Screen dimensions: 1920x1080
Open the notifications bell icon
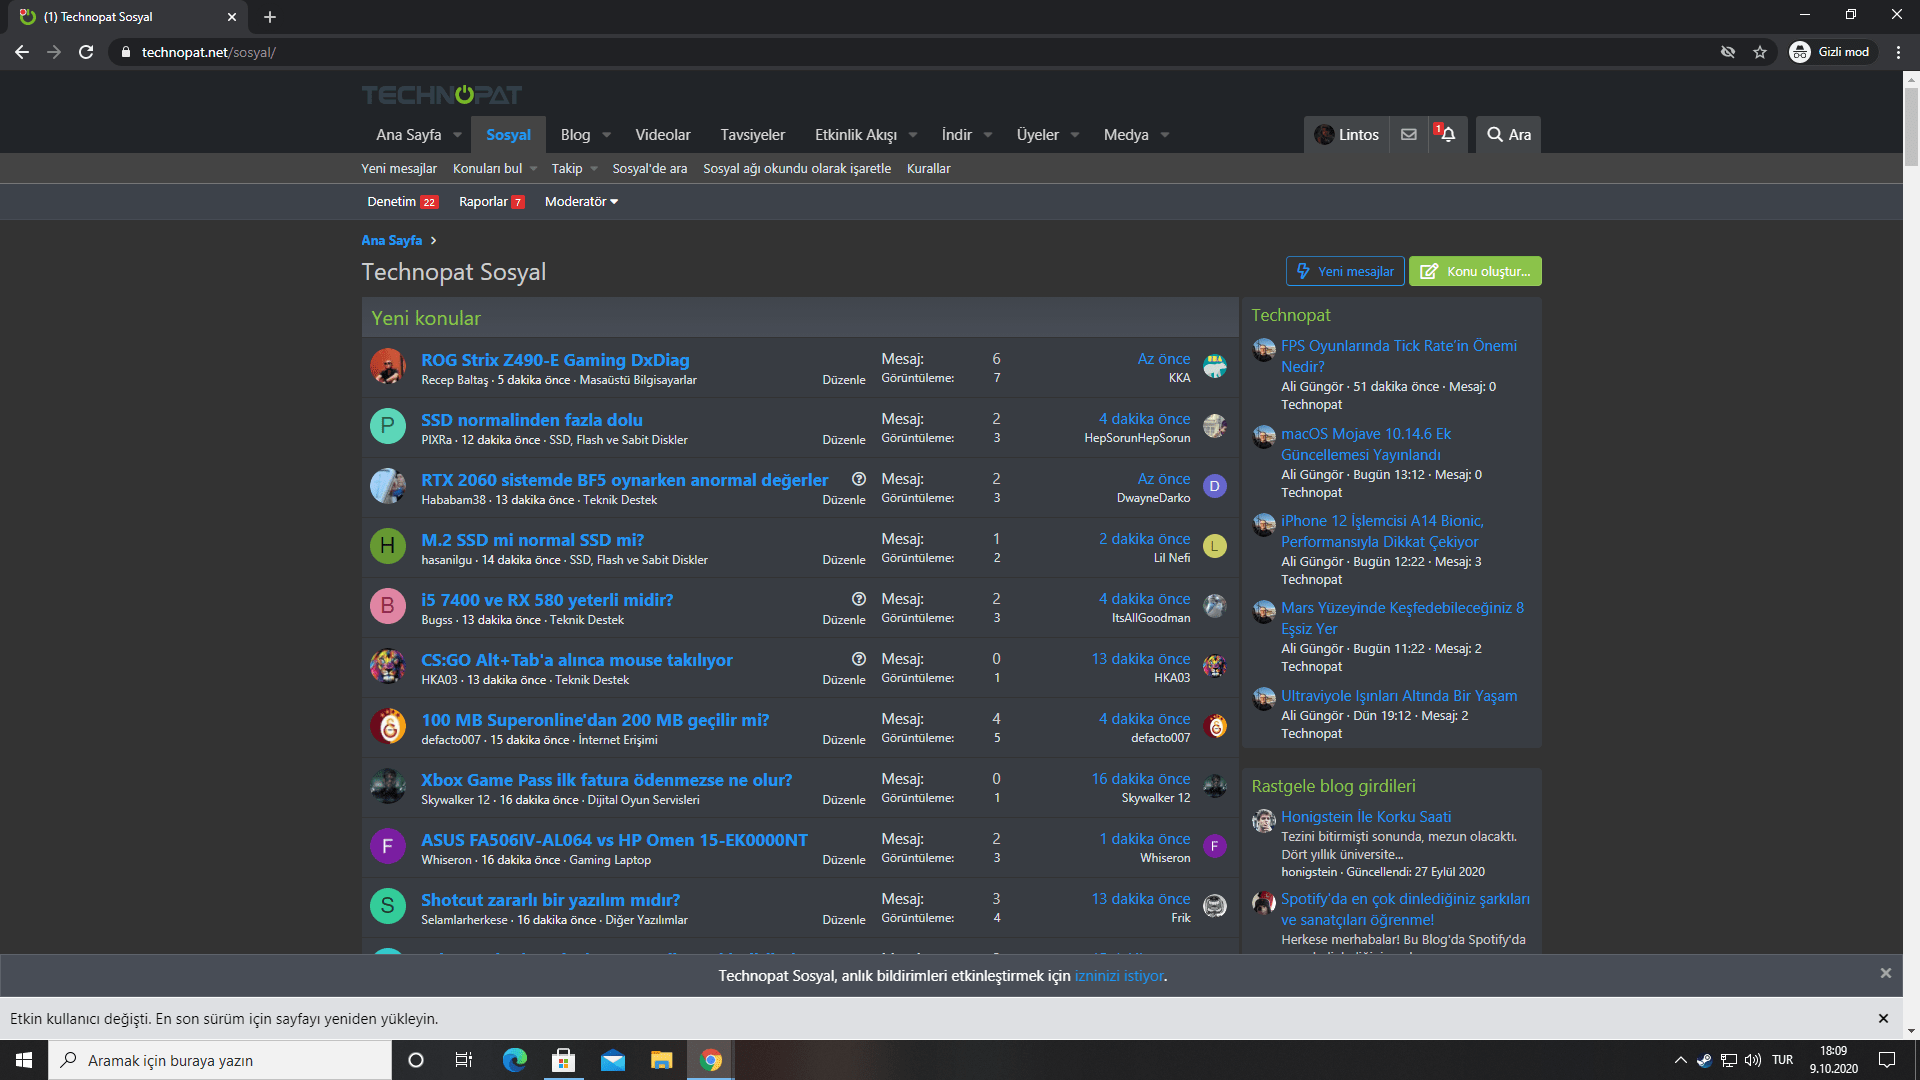pyautogui.click(x=1446, y=134)
